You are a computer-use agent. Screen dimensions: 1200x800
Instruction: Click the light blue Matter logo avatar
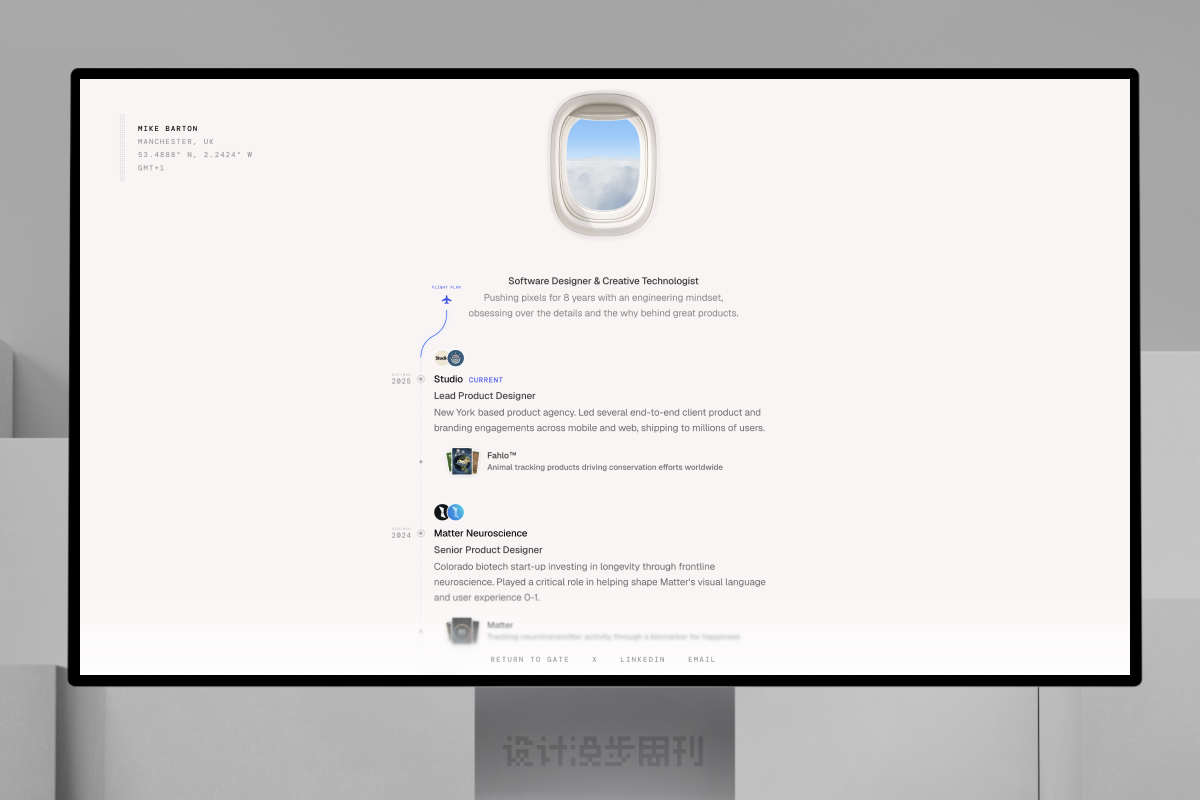[456, 512]
